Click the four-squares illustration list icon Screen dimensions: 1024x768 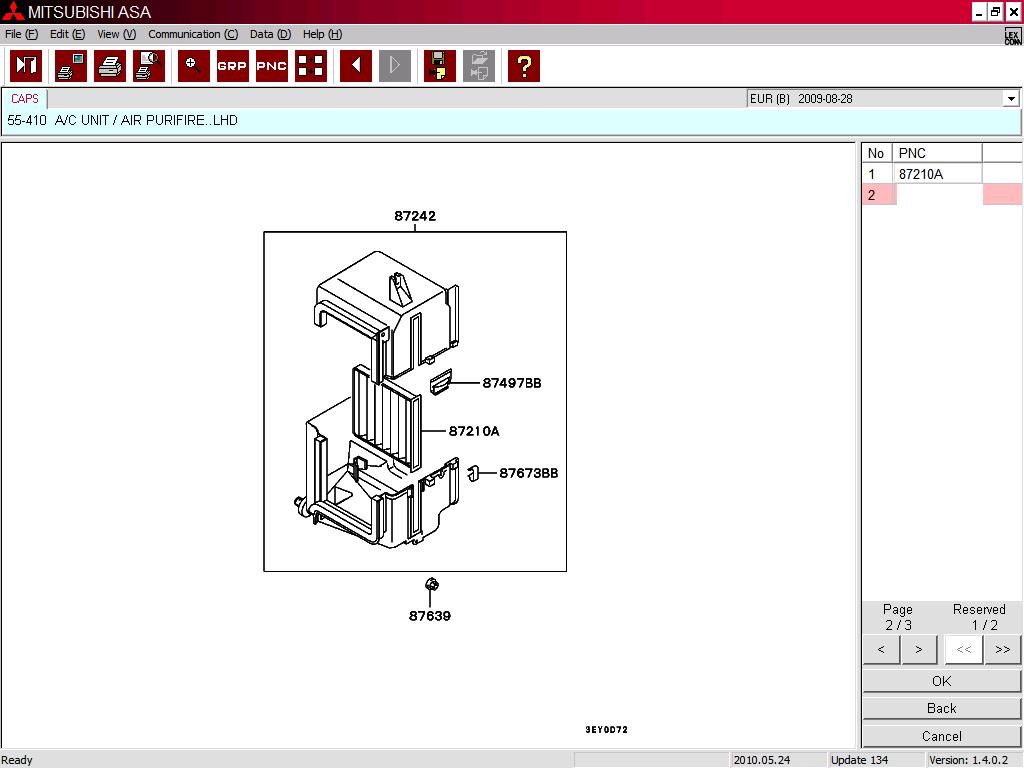tap(311, 66)
